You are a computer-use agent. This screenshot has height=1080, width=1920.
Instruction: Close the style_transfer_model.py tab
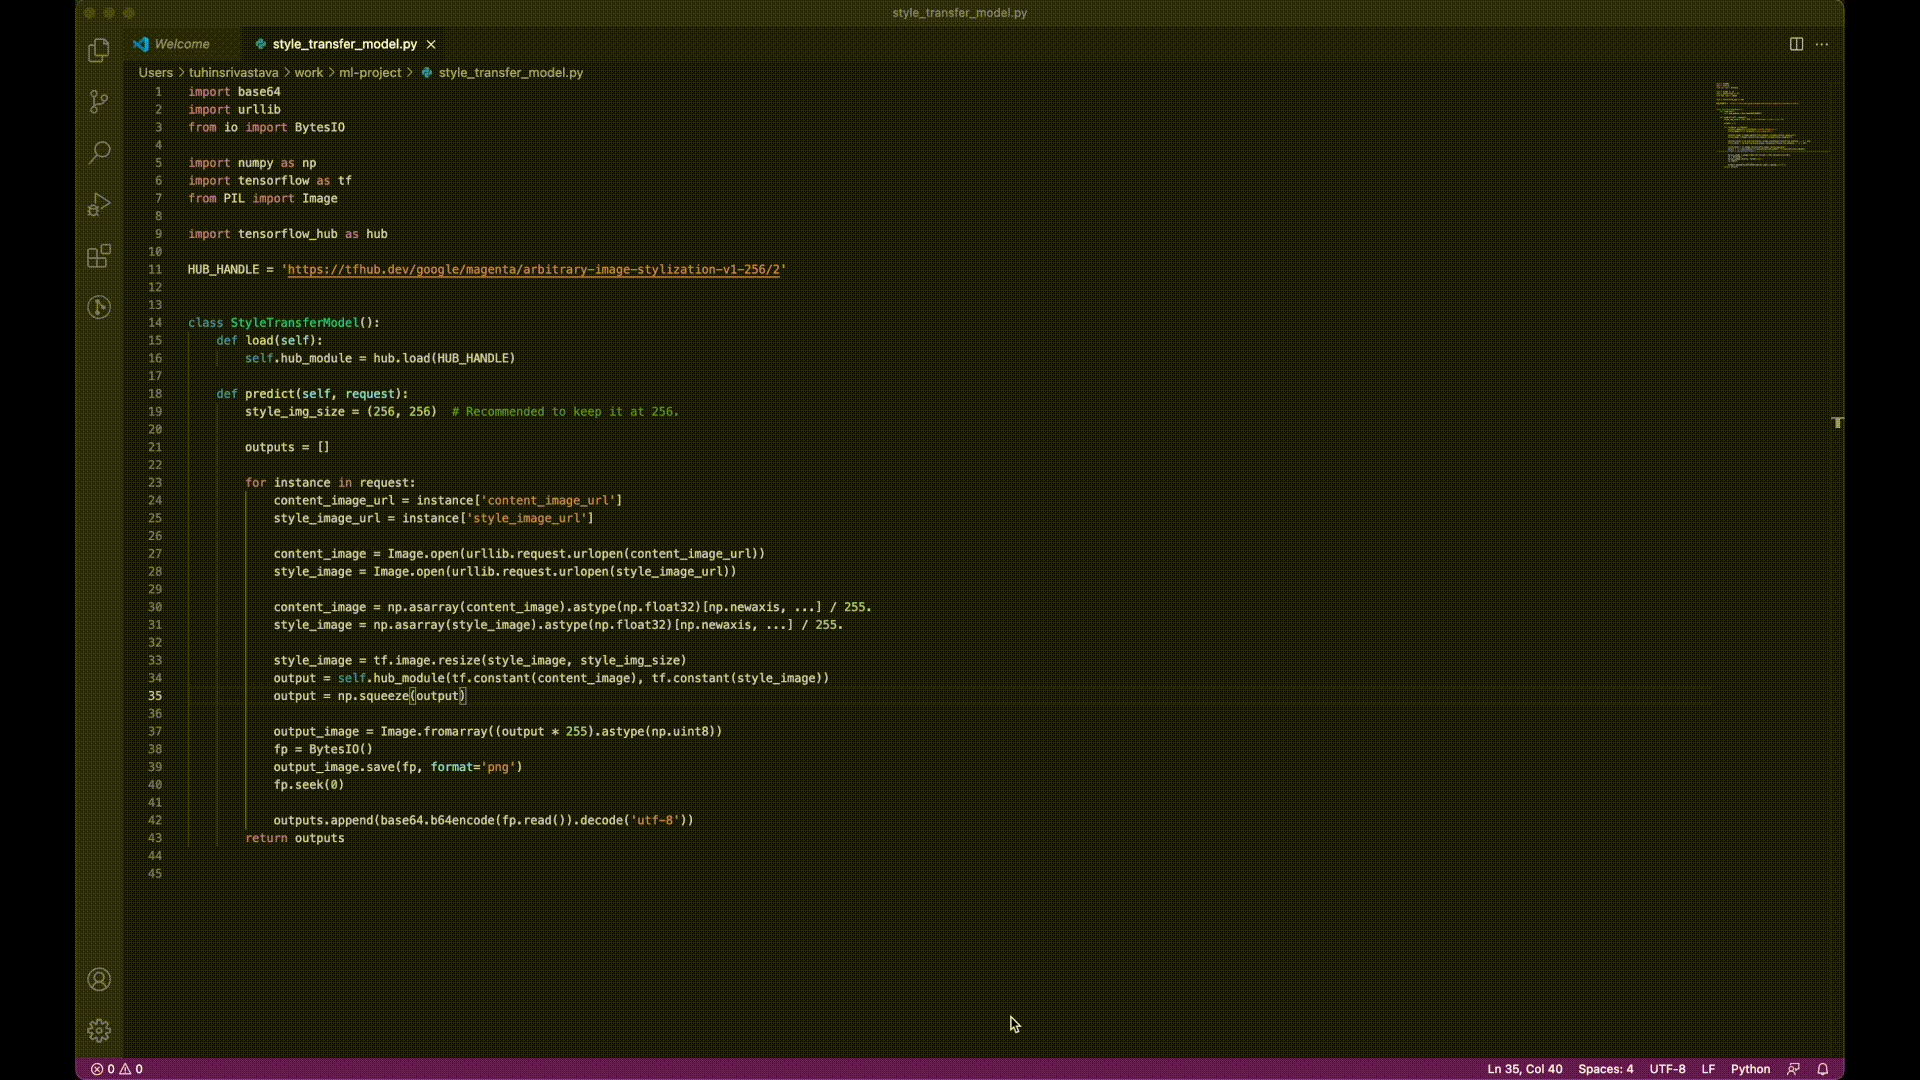(x=431, y=44)
